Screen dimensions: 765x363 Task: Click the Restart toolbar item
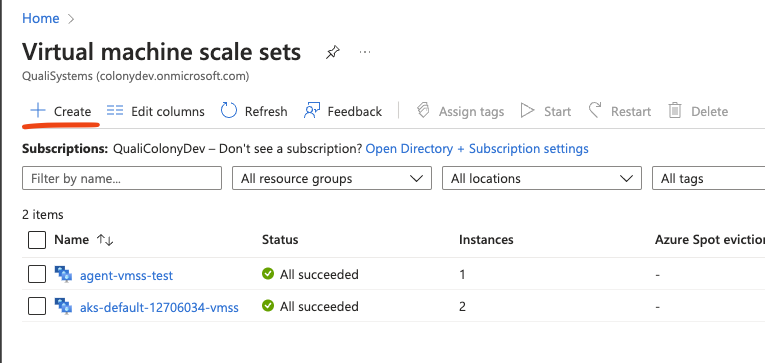coord(620,111)
